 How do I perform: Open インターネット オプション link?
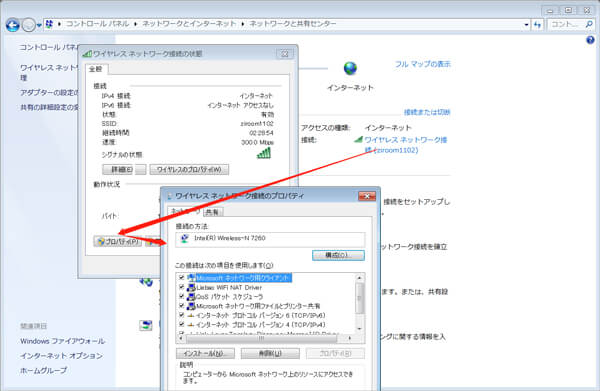(x=61, y=356)
